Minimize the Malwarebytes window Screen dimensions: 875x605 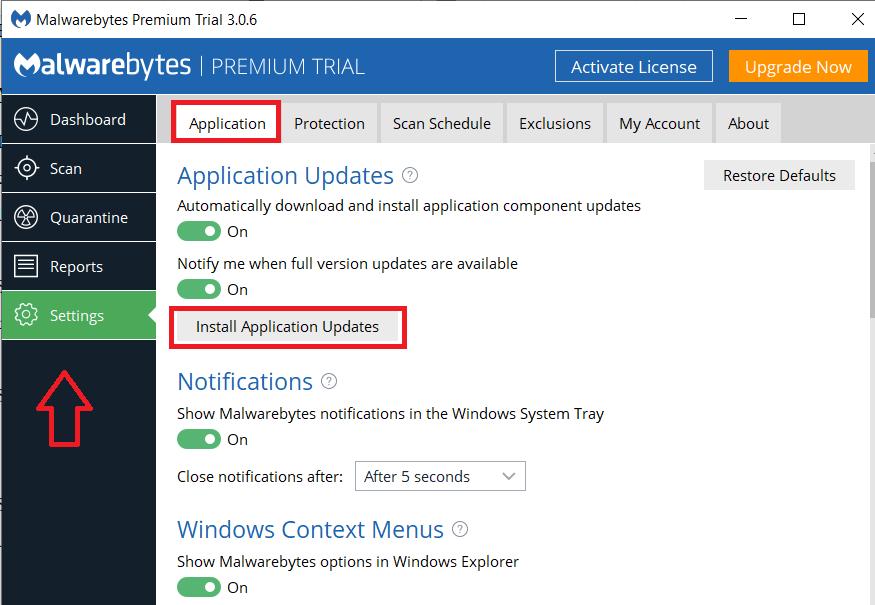pyautogui.click(x=741, y=19)
